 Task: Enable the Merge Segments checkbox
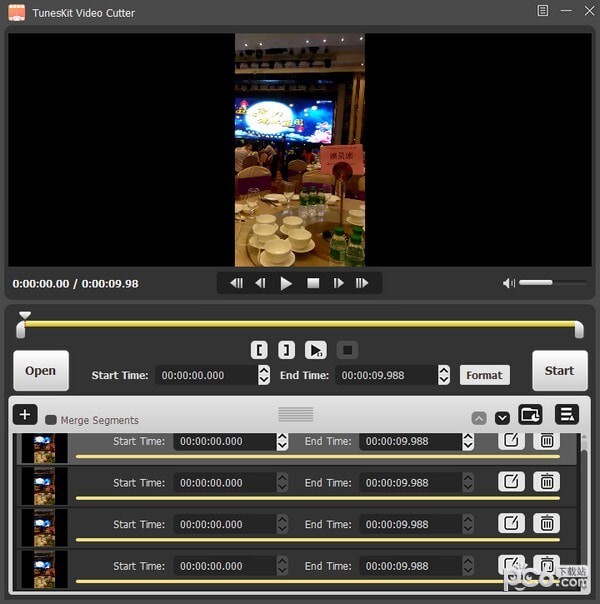[x=51, y=420]
